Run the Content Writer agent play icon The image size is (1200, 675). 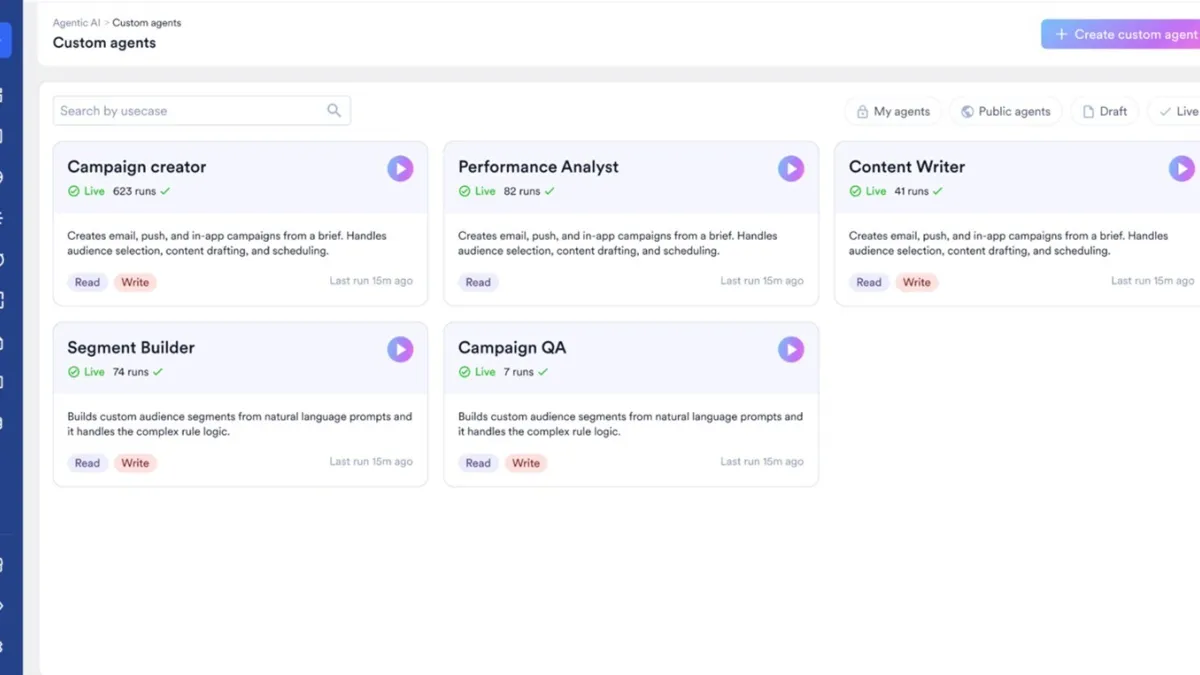[1182, 168]
